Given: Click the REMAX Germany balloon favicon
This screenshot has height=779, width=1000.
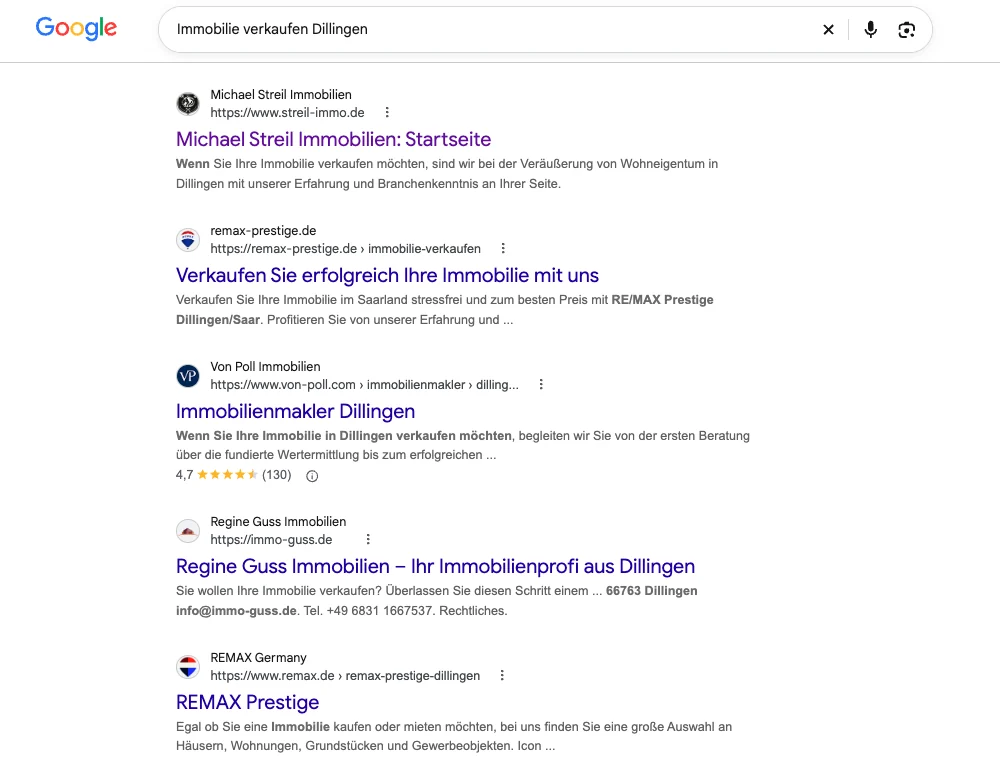Looking at the screenshot, I should point(188,667).
